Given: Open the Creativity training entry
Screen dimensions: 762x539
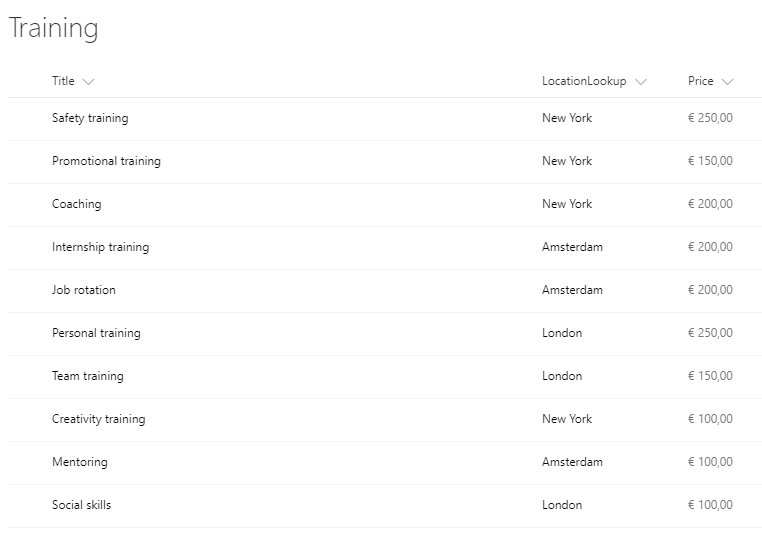Looking at the screenshot, I should click(x=99, y=419).
